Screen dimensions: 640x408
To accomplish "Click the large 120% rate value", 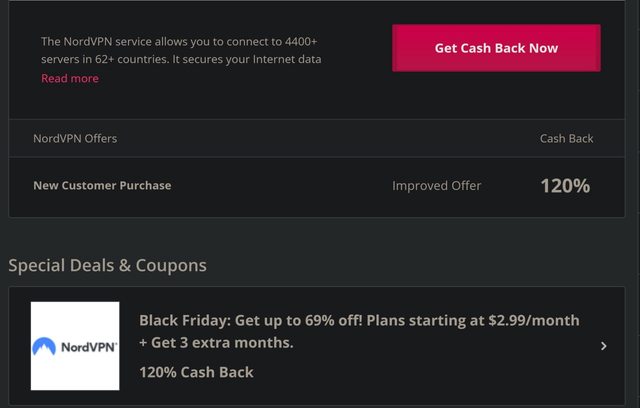I will [565, 185].
